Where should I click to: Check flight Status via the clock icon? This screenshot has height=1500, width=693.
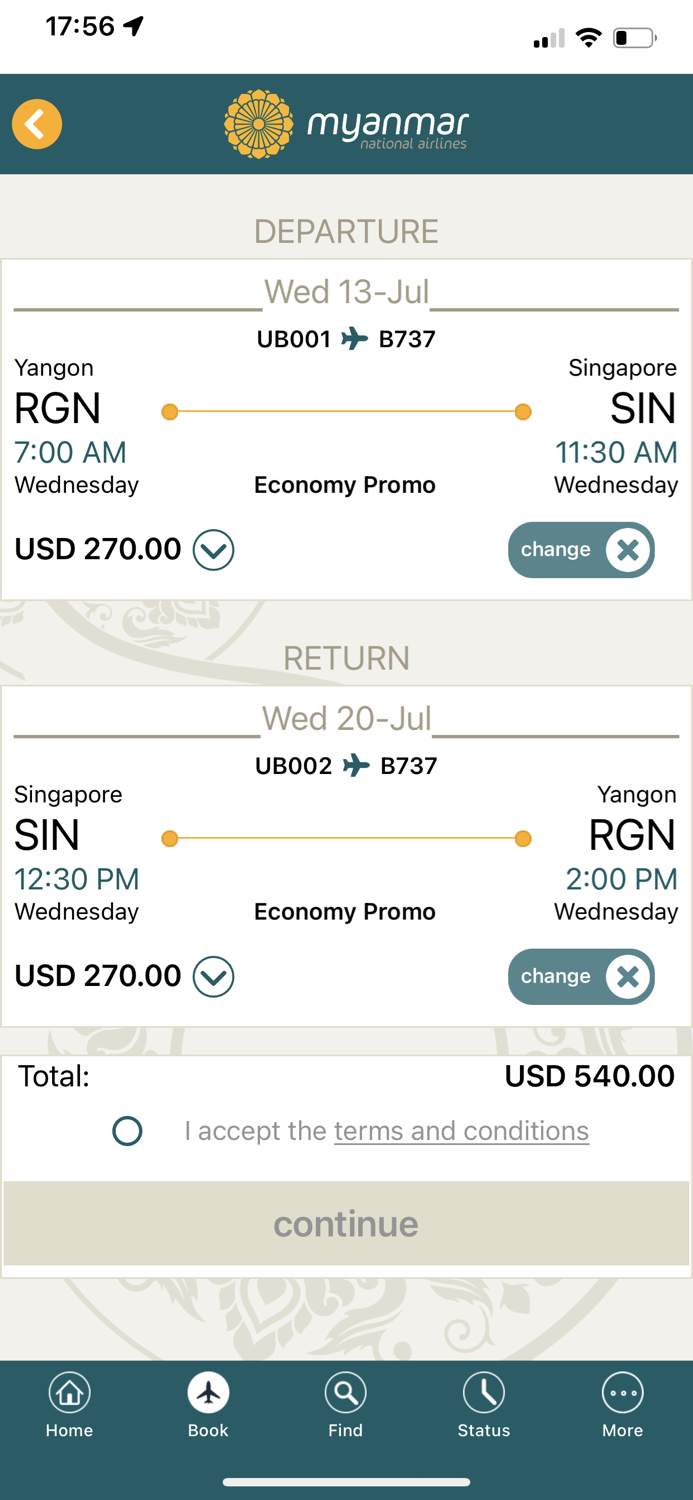tap(484, 1391)
